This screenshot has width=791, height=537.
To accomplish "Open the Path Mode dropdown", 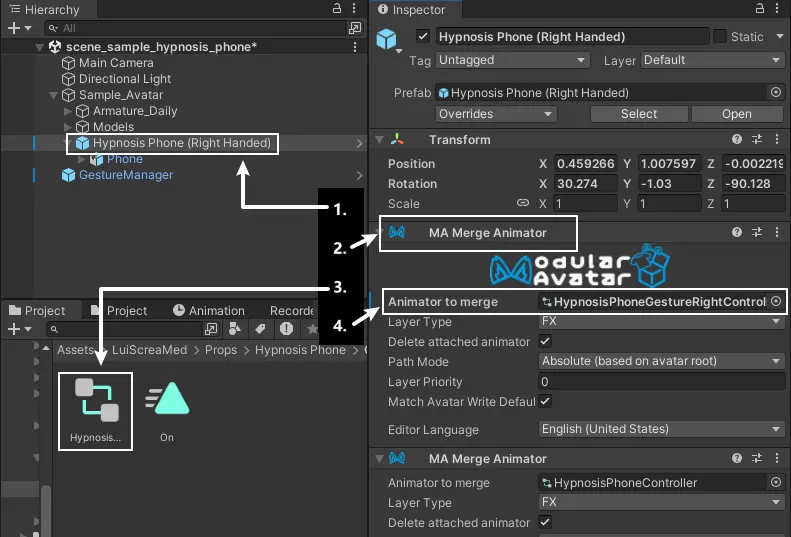I will [x=662, y=361].
